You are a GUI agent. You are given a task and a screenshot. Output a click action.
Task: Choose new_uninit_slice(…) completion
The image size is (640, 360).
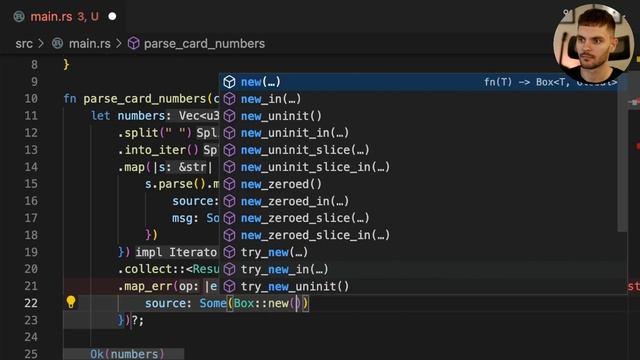420,150
